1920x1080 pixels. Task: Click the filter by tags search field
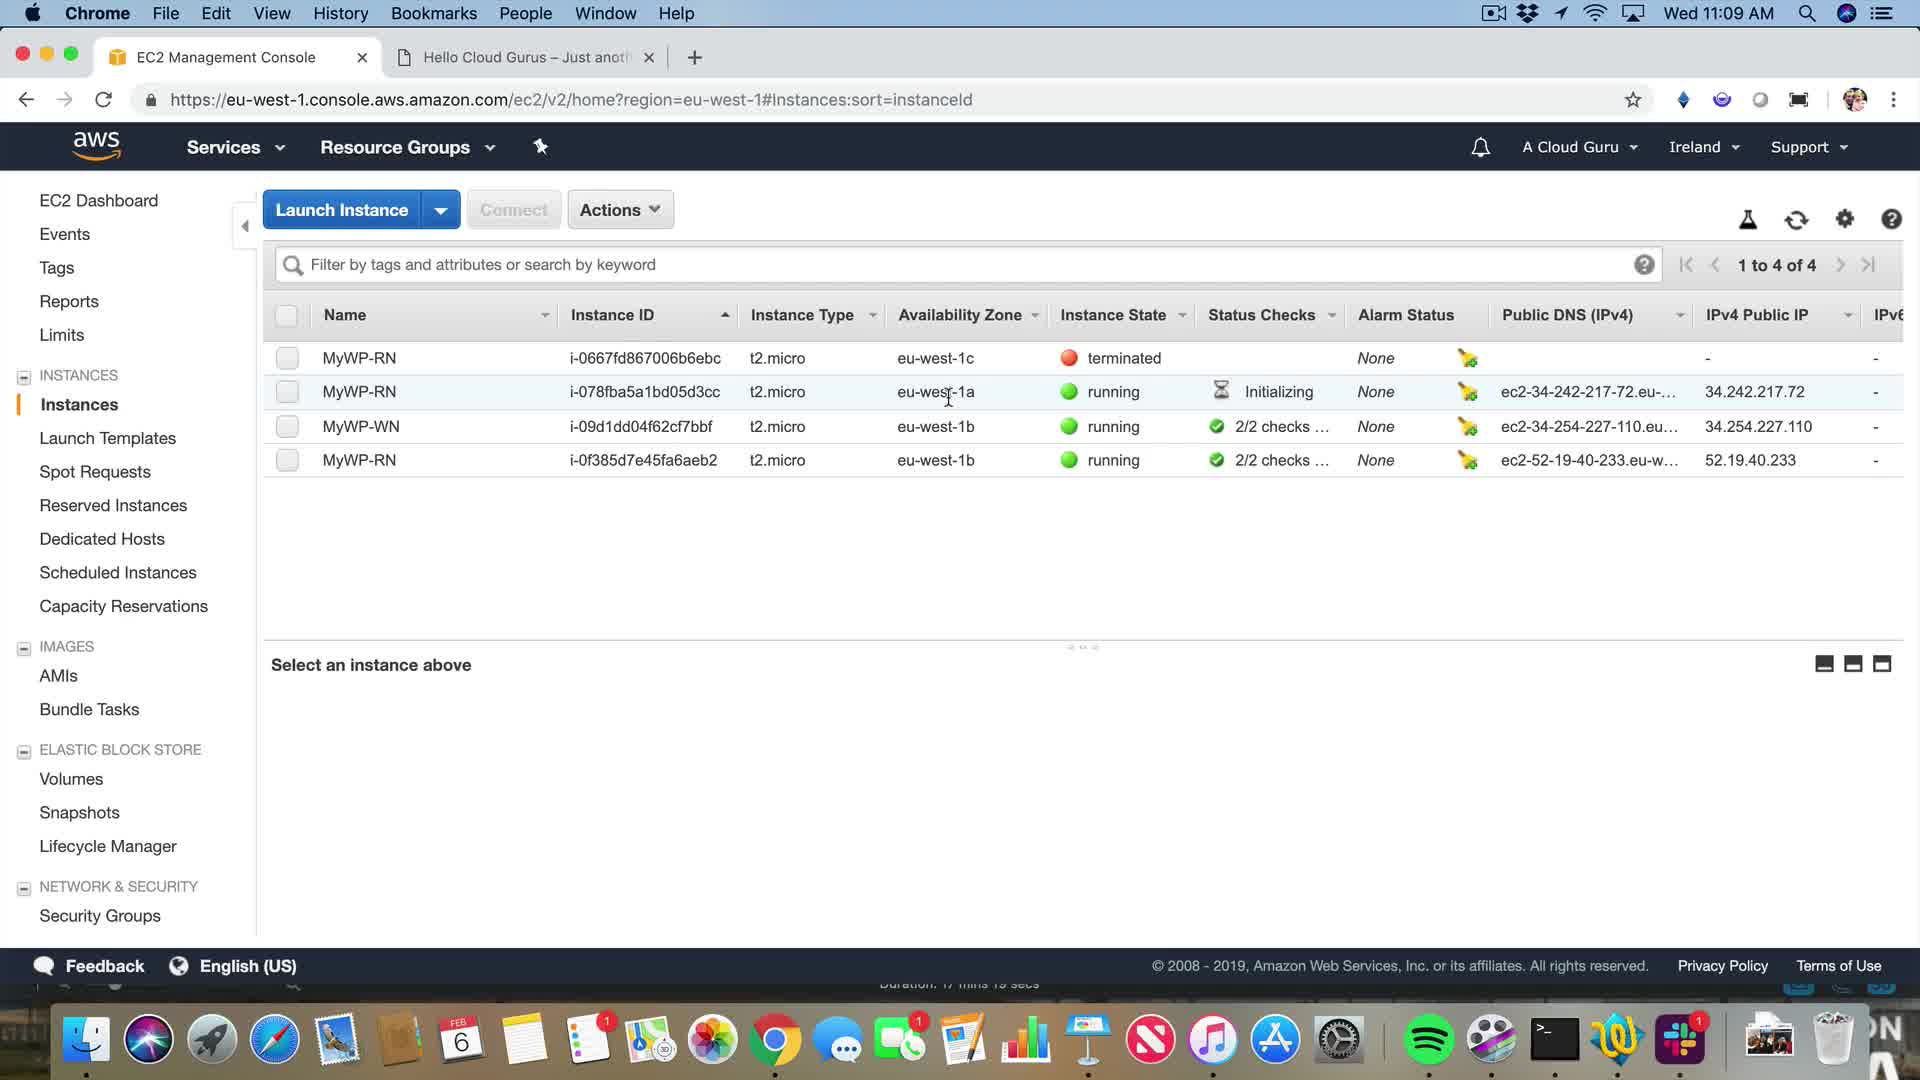960,265
